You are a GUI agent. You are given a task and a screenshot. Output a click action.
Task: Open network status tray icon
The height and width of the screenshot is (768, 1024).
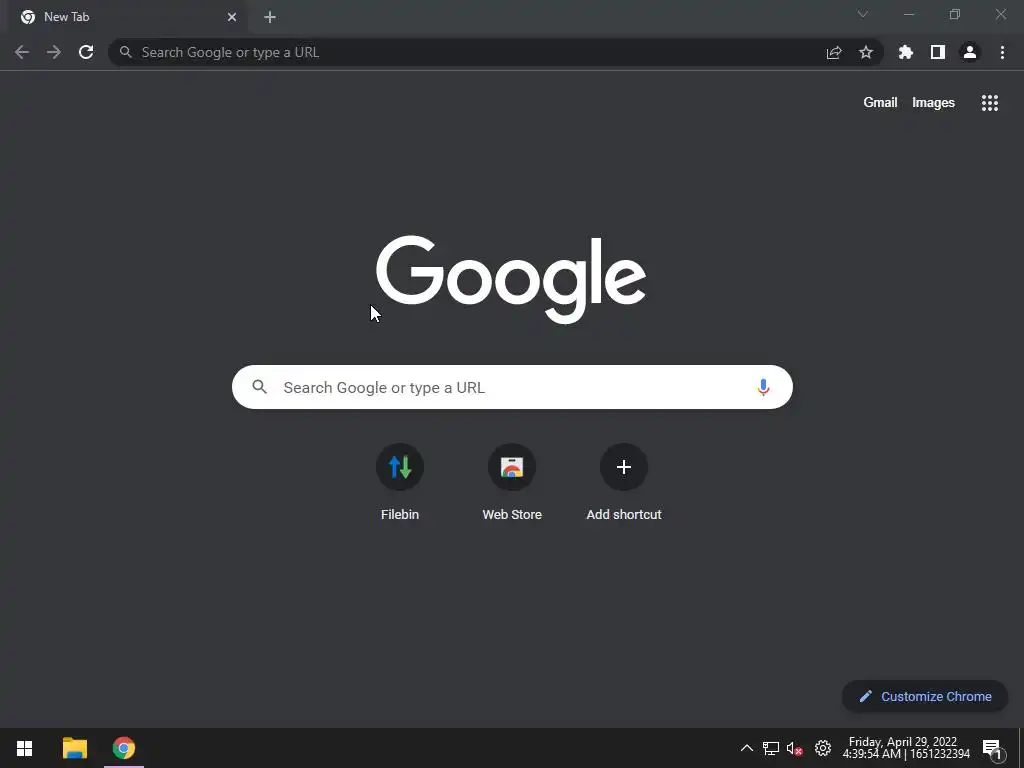click(771, 748)
